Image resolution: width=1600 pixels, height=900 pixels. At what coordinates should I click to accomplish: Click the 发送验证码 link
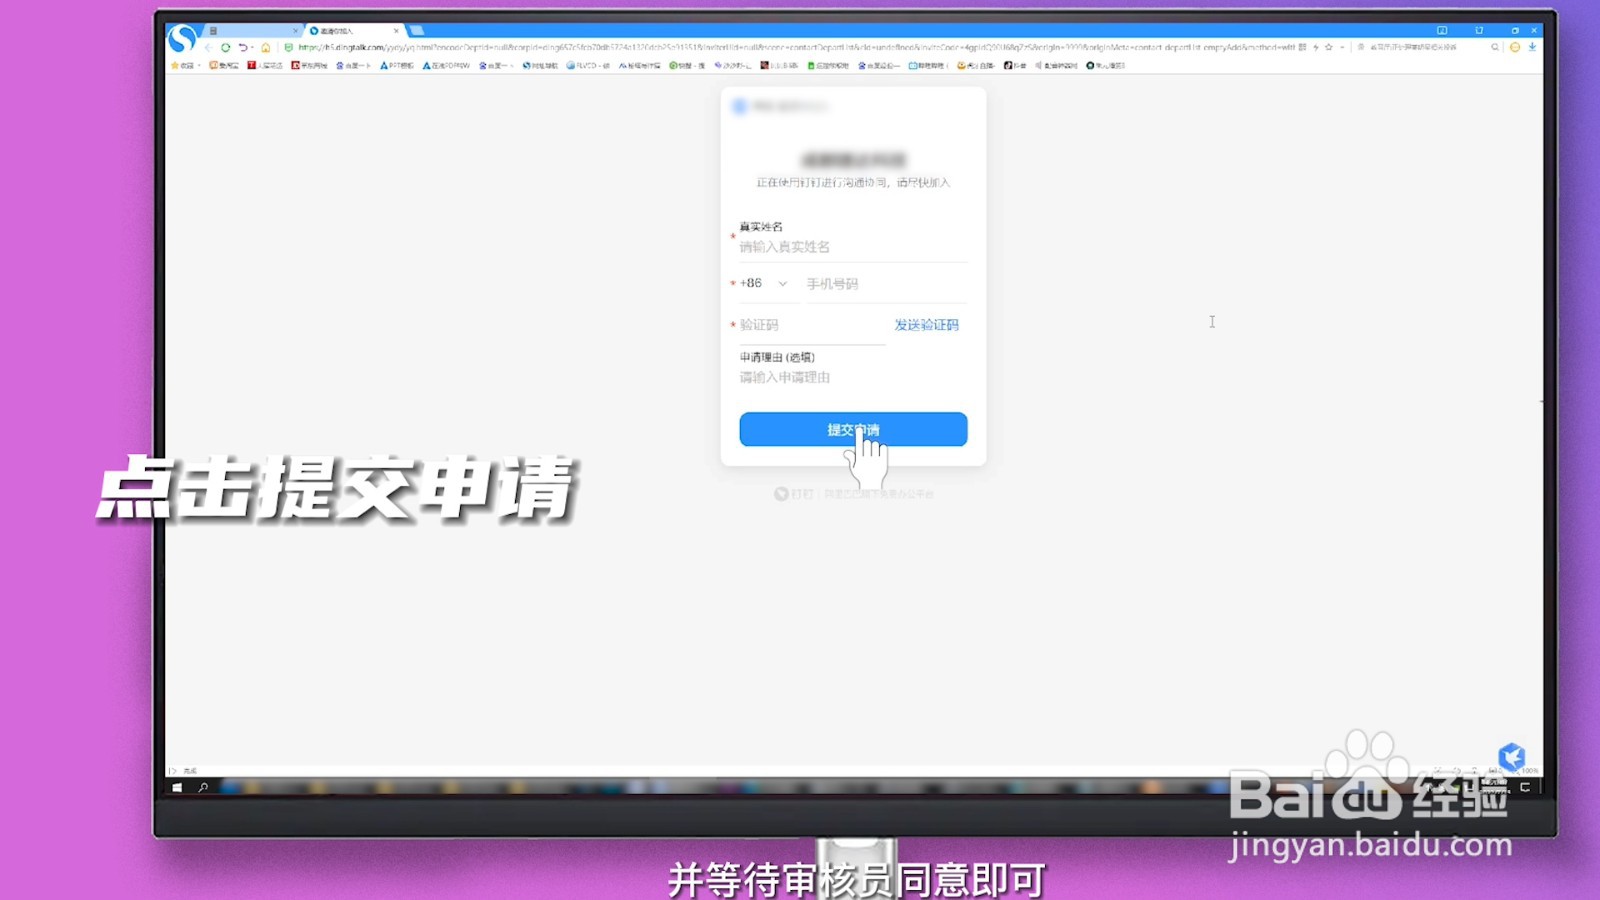pyautogui.click(x=926, y=324)
